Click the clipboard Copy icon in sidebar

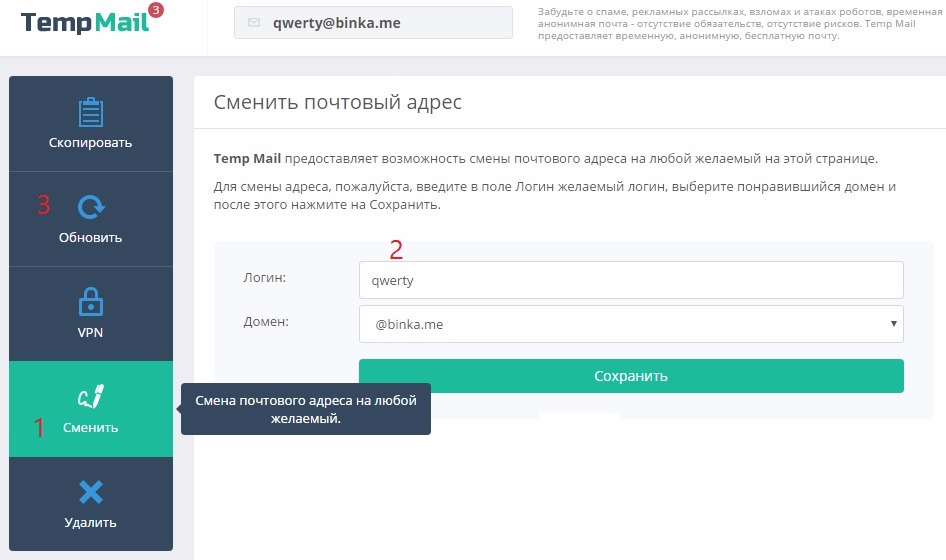(x=91, y=112)
